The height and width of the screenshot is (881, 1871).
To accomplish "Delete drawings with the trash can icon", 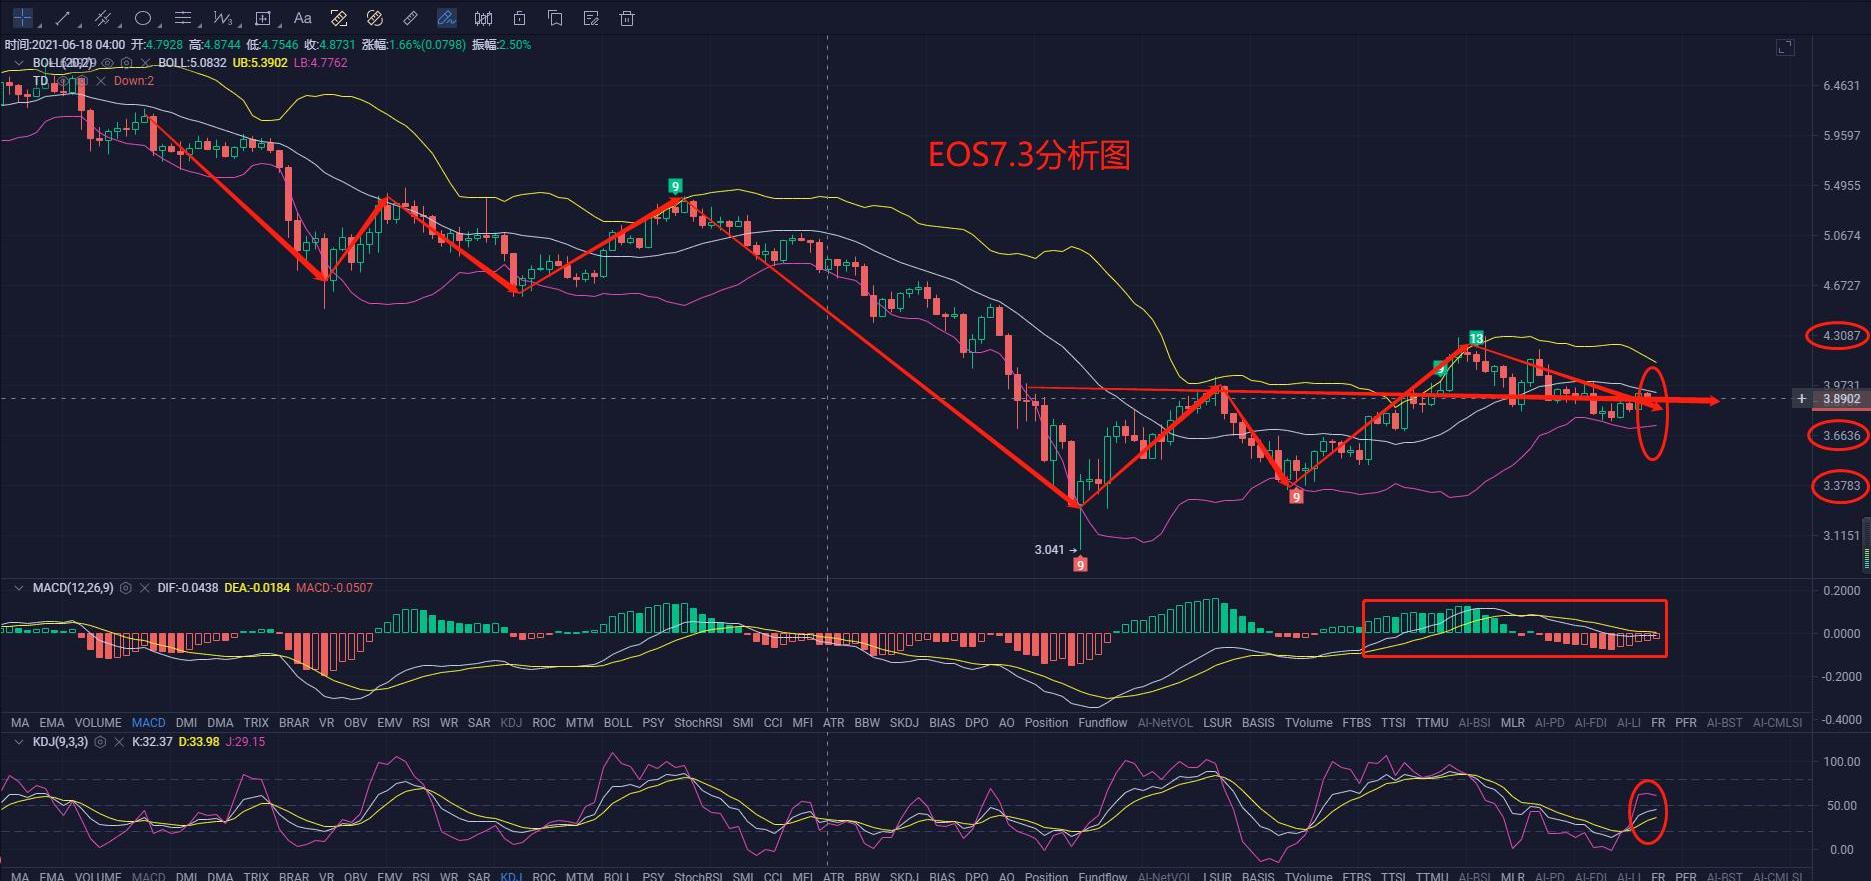I will point(627,18).
